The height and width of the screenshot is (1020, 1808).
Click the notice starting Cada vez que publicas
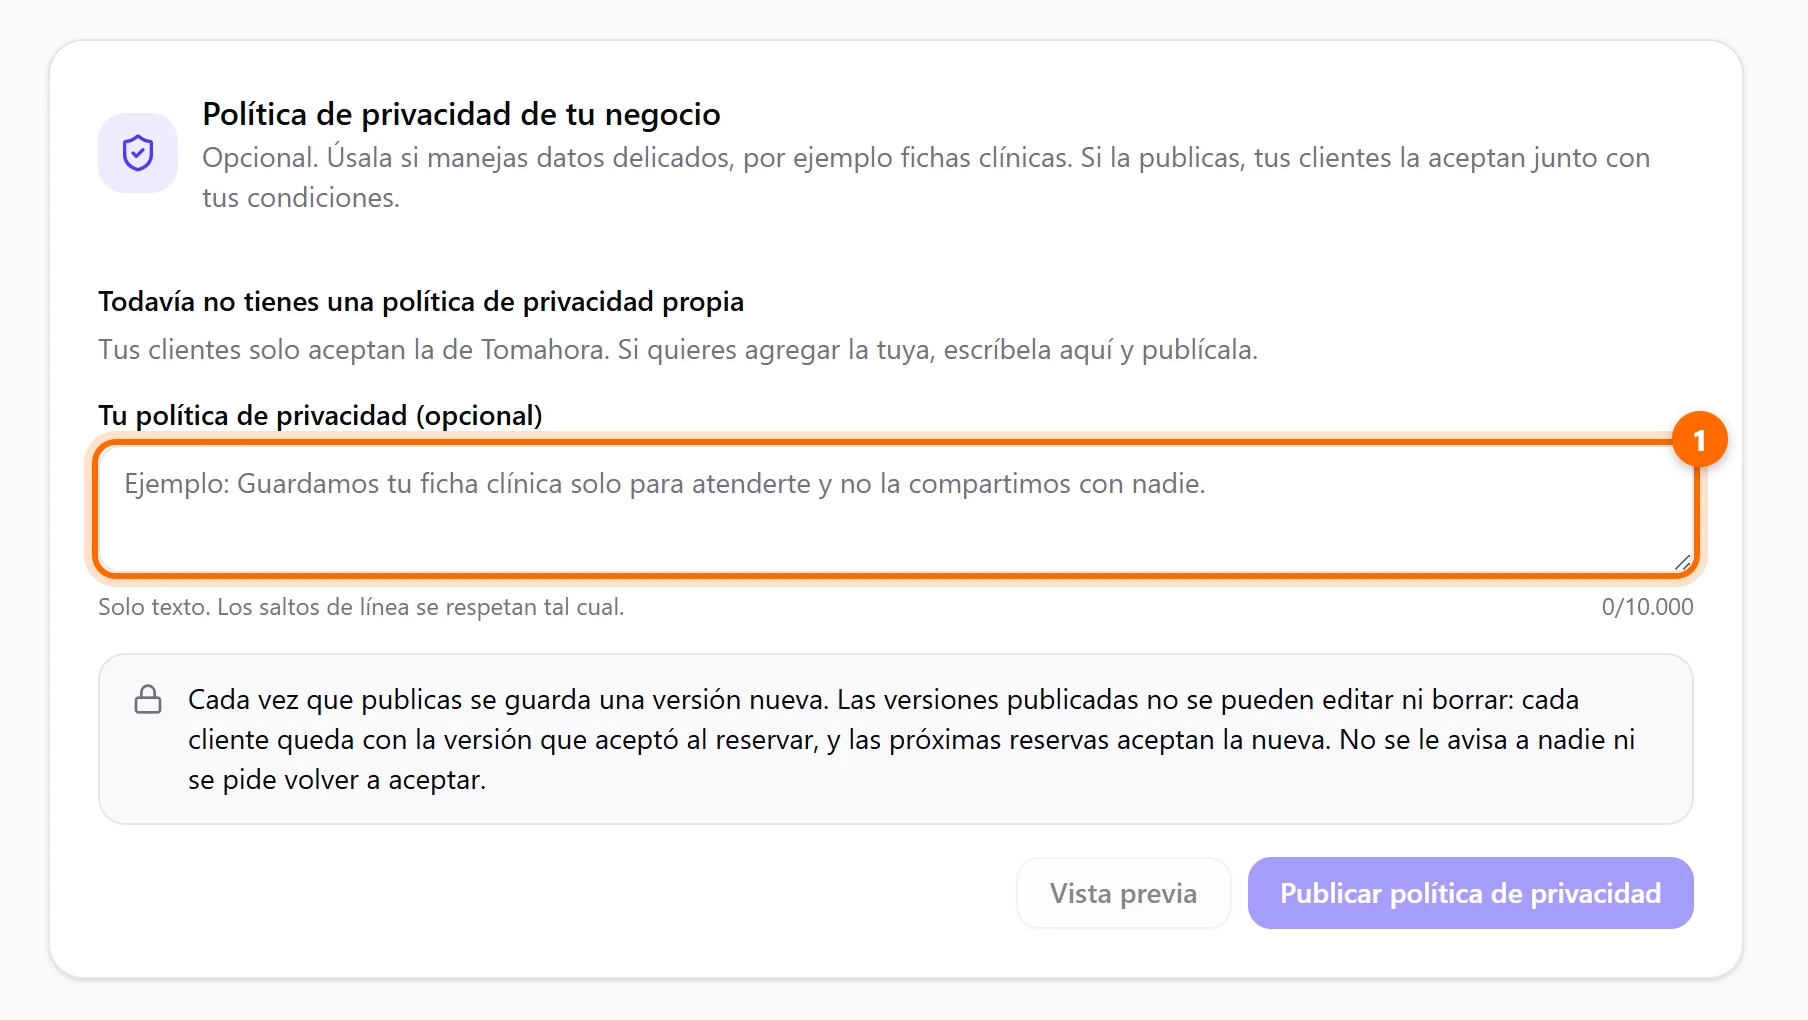911,739
